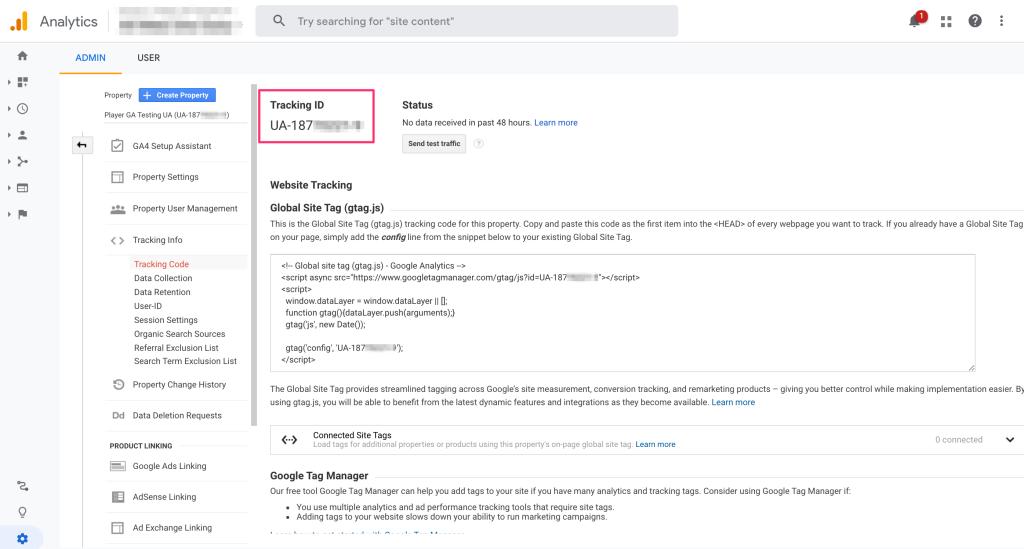The width and height of the screenshot is (1024, 549).
Task: Select Tracking Code in Tracking Info
Action: coord(161,264)
